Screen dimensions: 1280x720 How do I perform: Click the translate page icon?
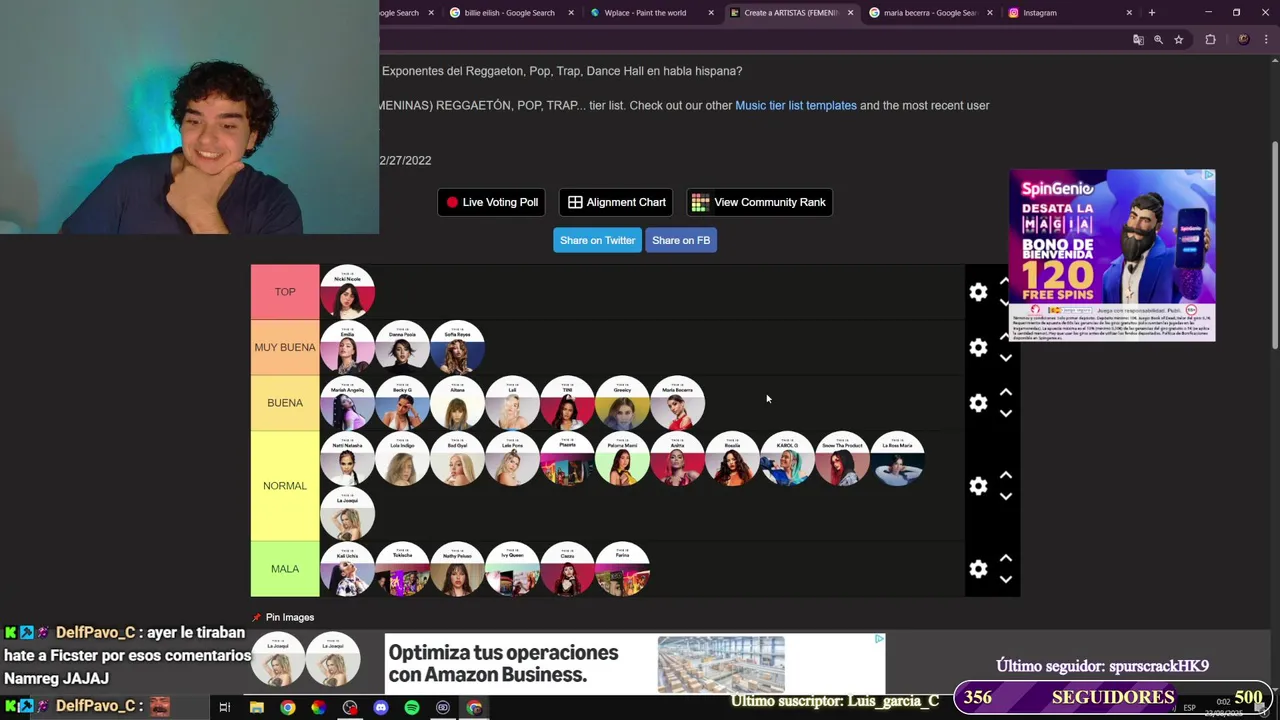point(1138,40)
